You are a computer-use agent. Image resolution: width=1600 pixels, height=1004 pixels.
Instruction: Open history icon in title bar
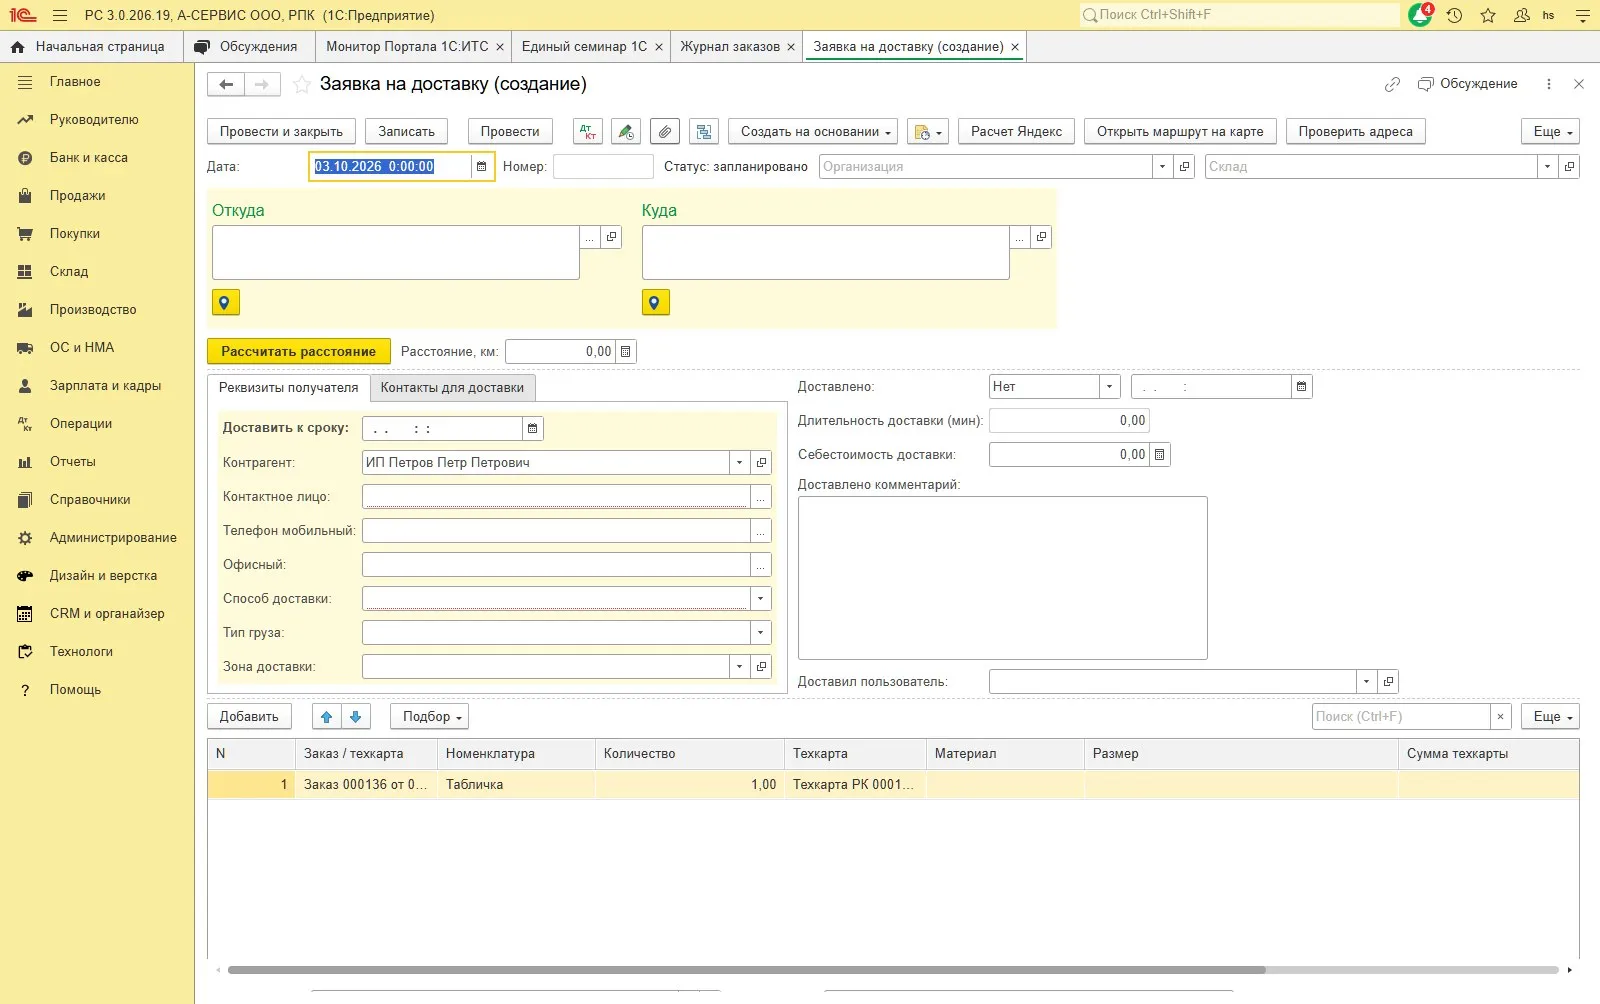pyautogui.click(x=1454, y=15)
